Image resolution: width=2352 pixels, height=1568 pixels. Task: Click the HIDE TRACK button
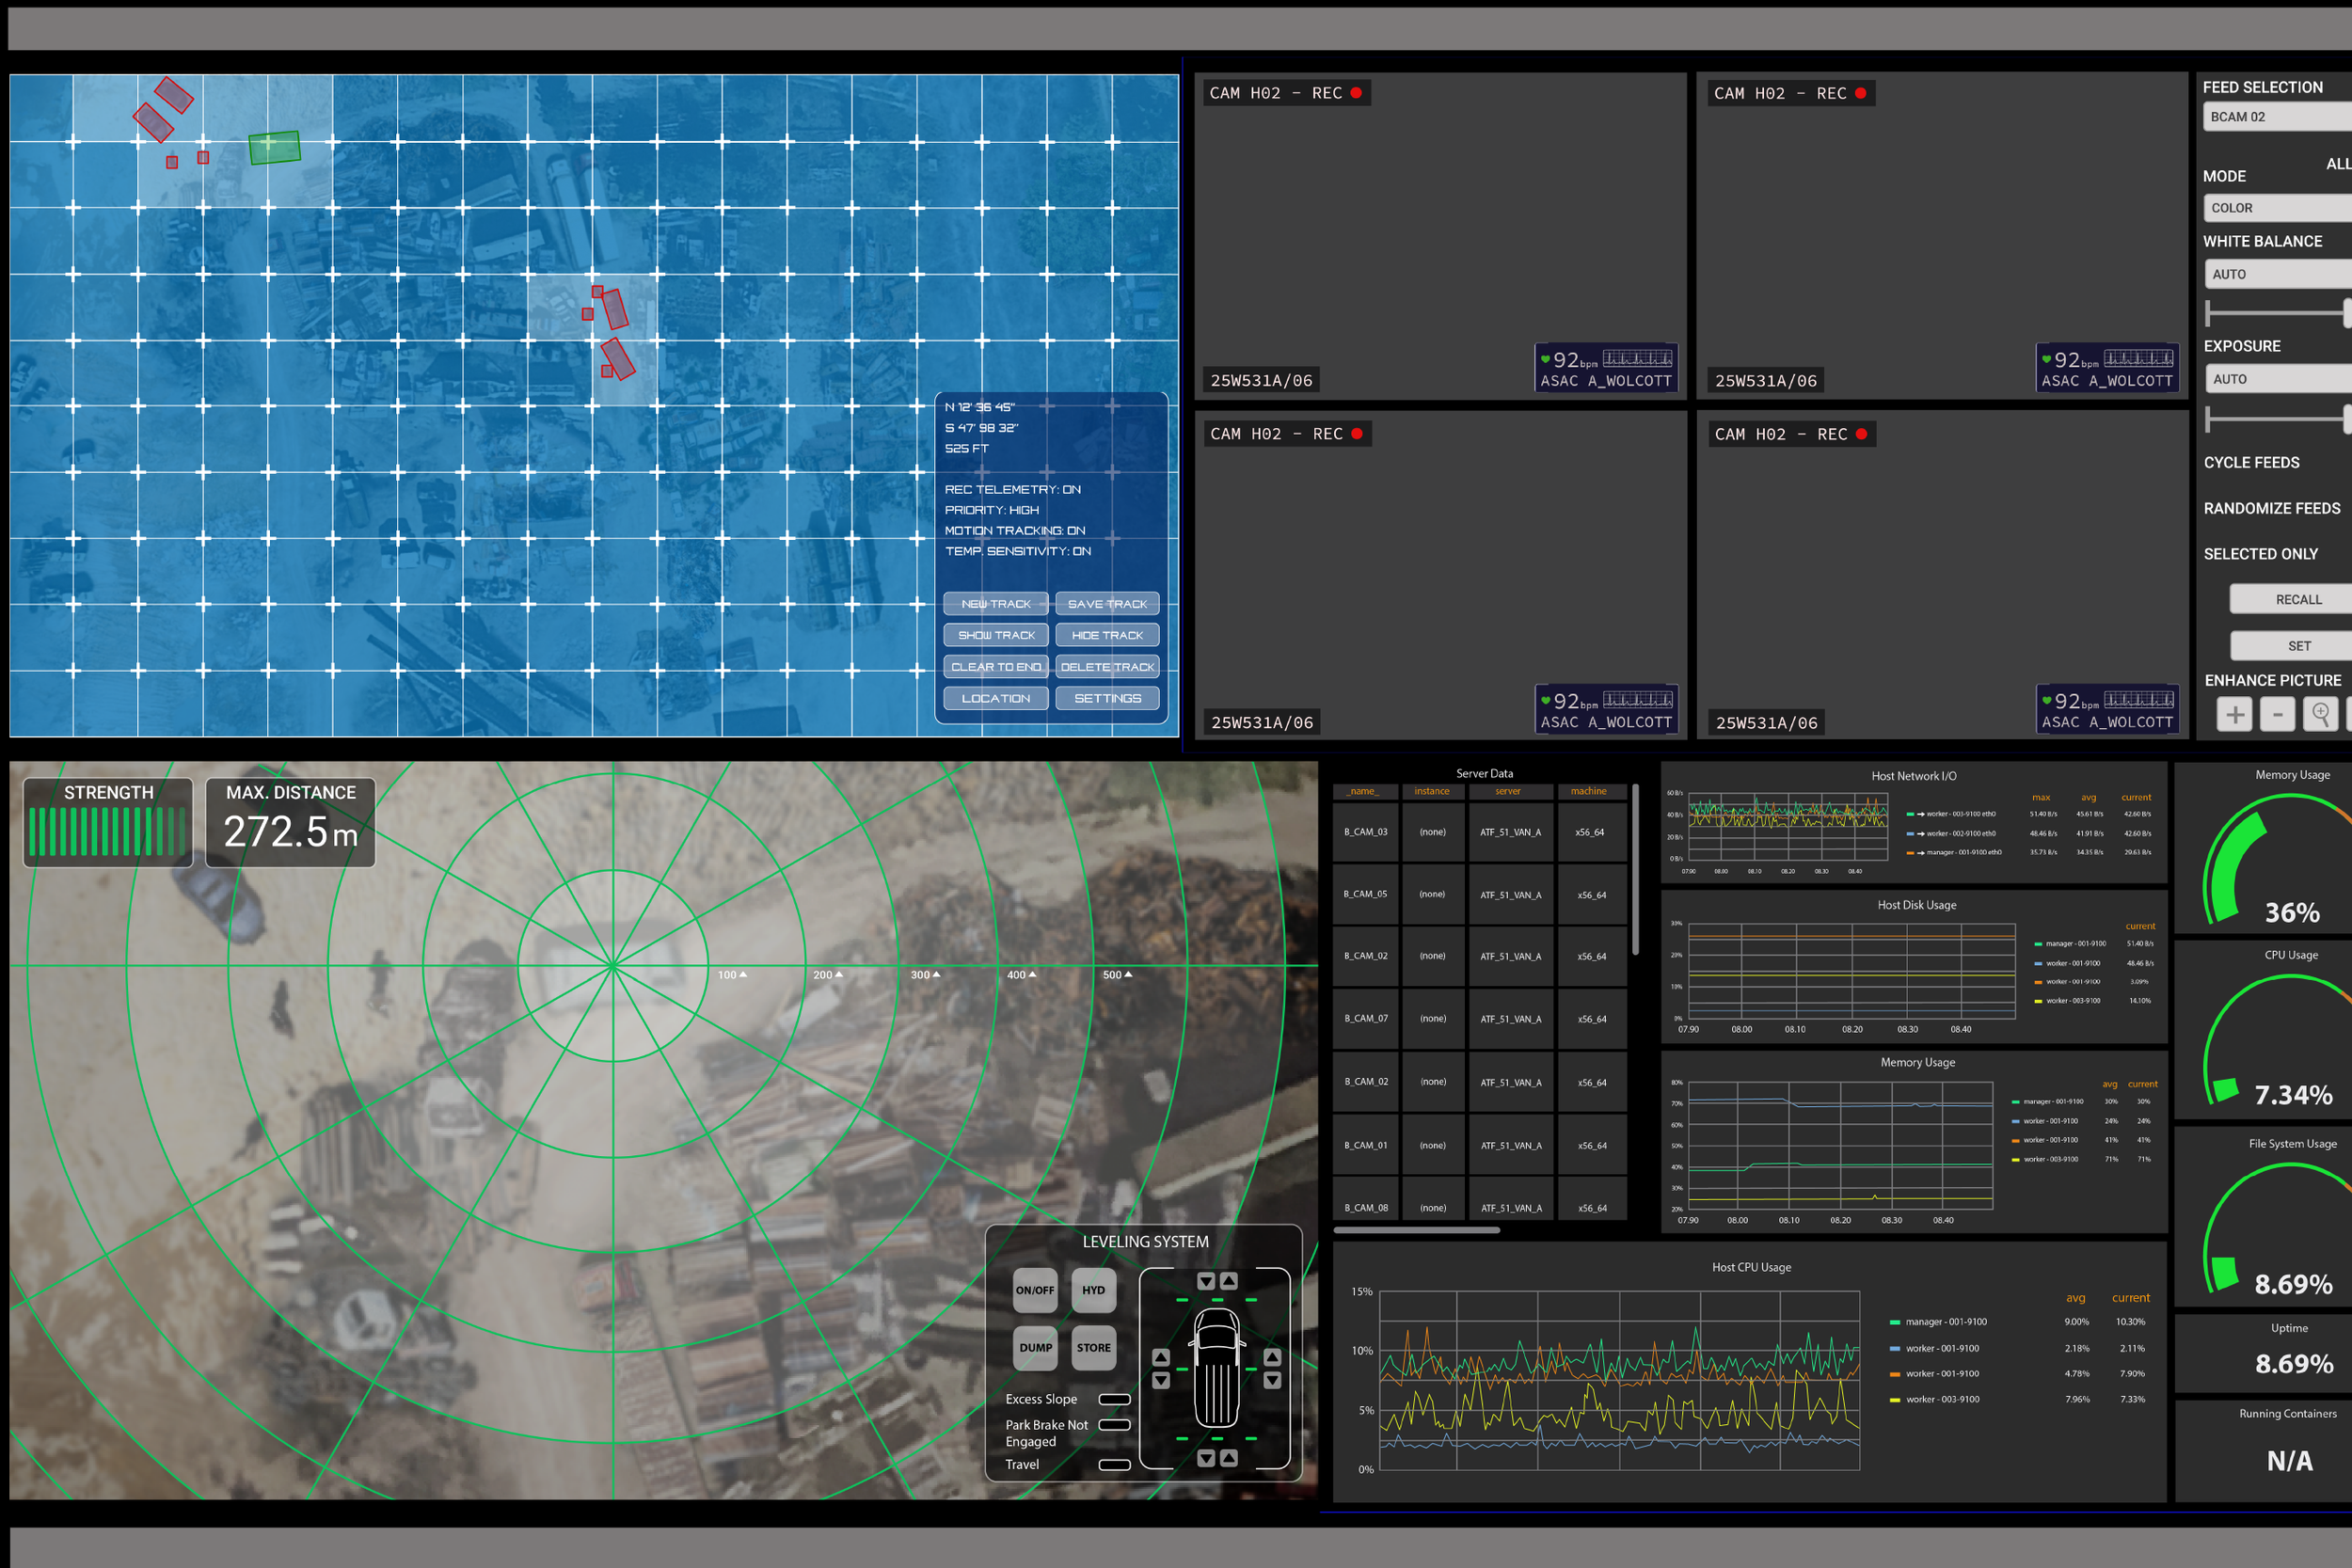click(x=1107, y=635)
